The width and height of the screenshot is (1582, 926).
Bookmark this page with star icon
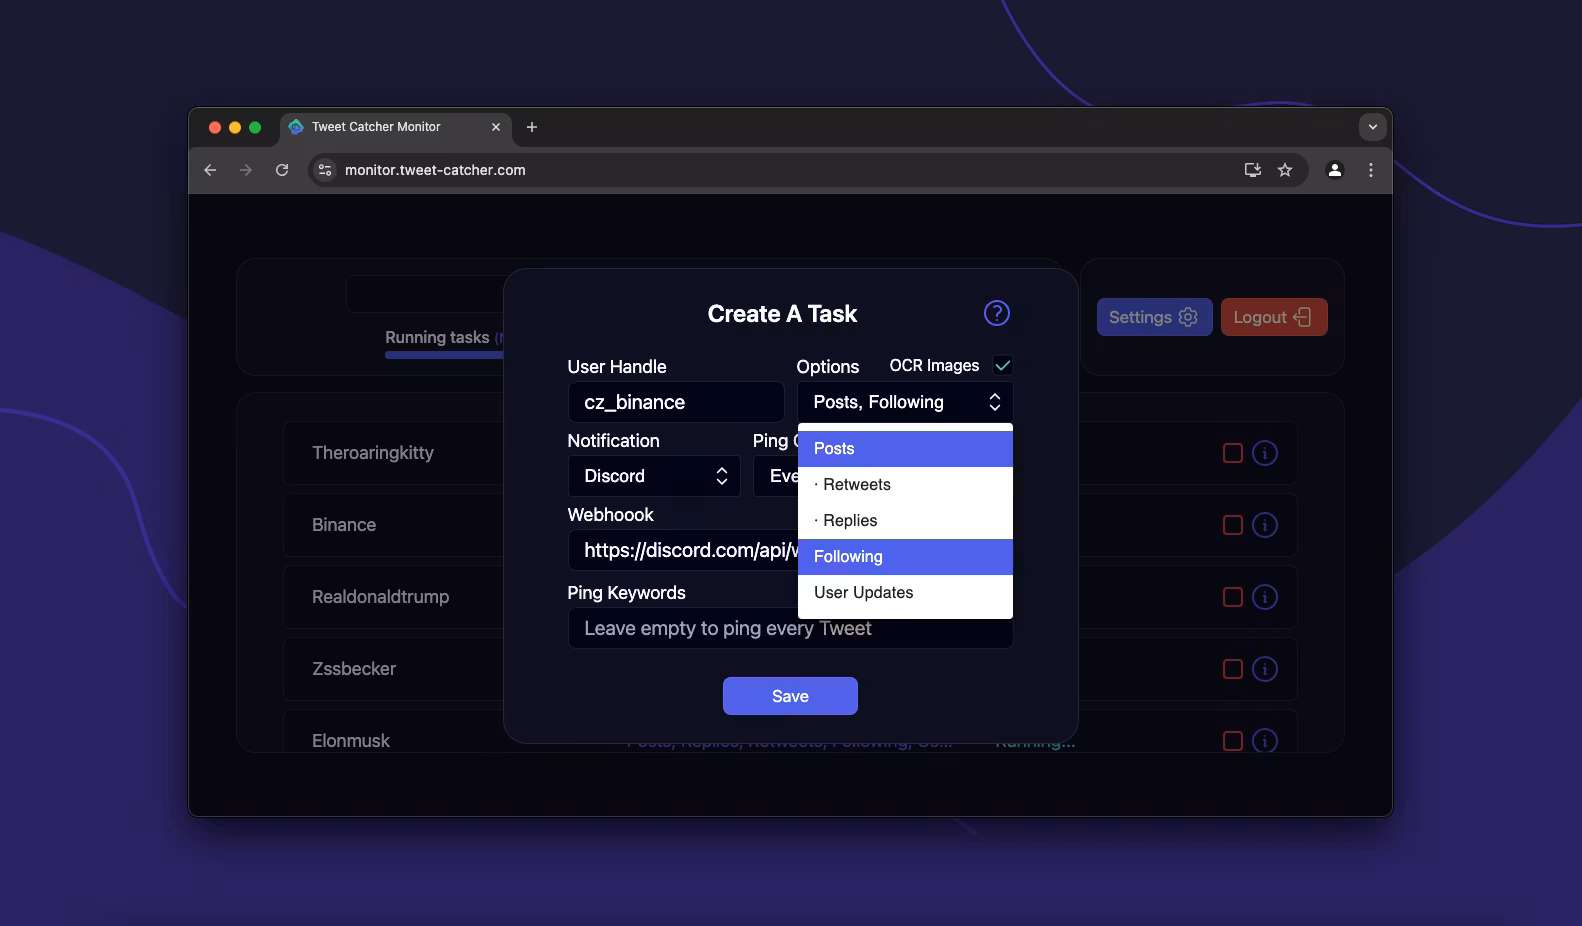(1285, 170)
